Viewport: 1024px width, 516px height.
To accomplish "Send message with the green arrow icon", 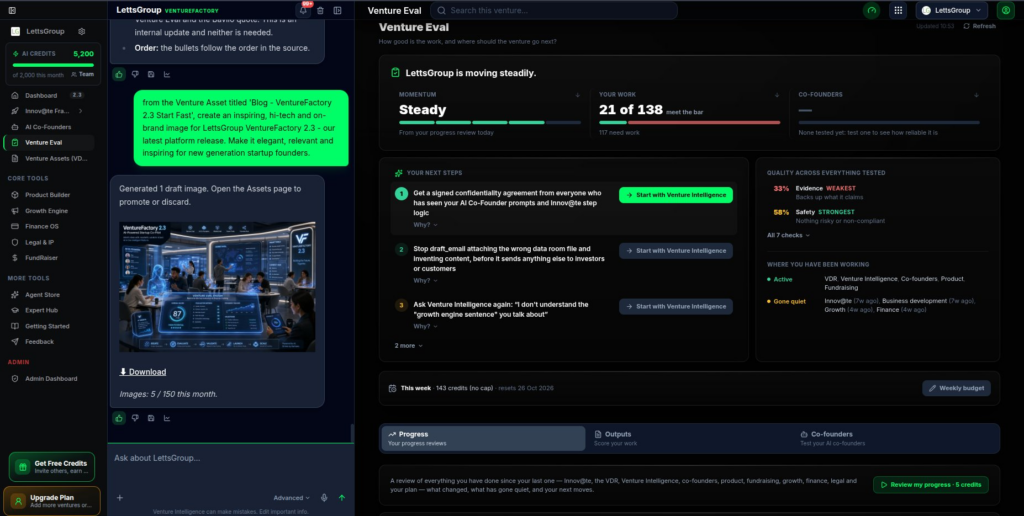I will coord(342,498).
